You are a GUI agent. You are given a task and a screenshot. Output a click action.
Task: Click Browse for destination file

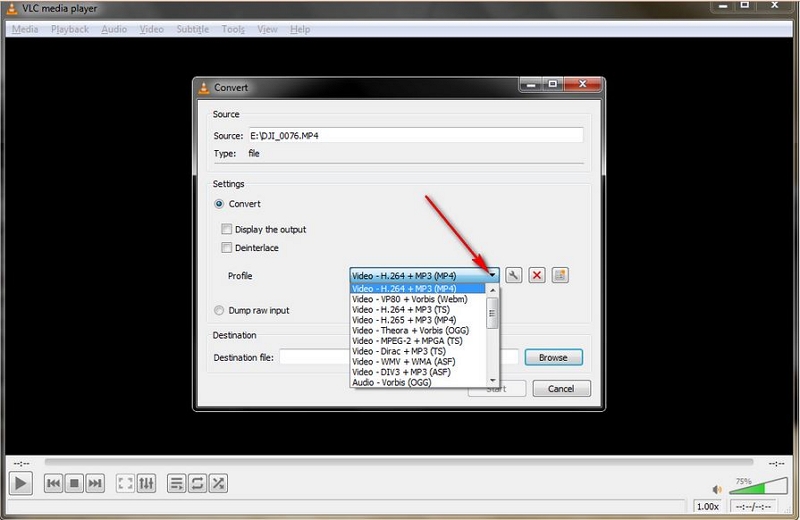(x=553, y=357)
